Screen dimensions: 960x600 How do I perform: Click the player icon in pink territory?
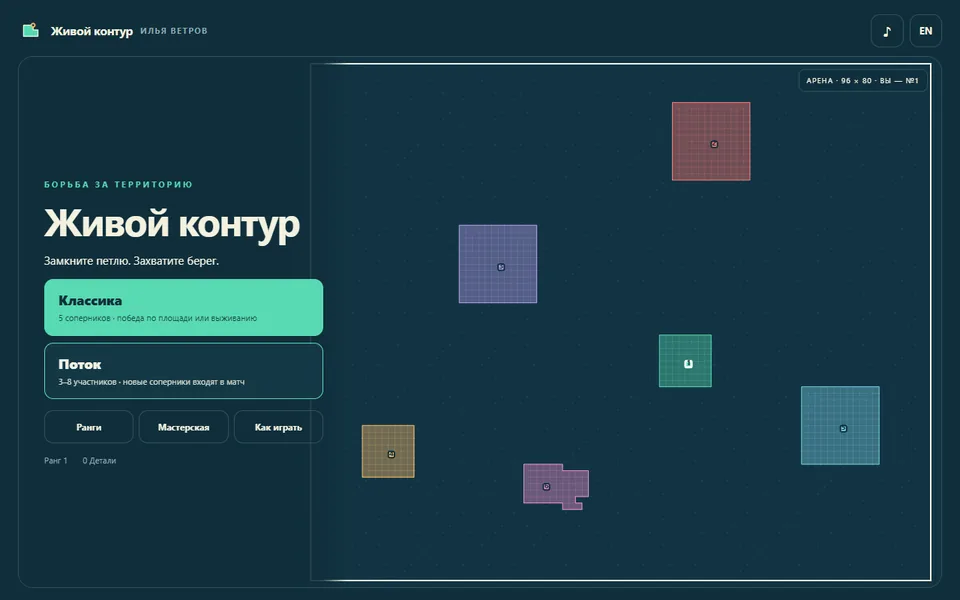(547, 487)
